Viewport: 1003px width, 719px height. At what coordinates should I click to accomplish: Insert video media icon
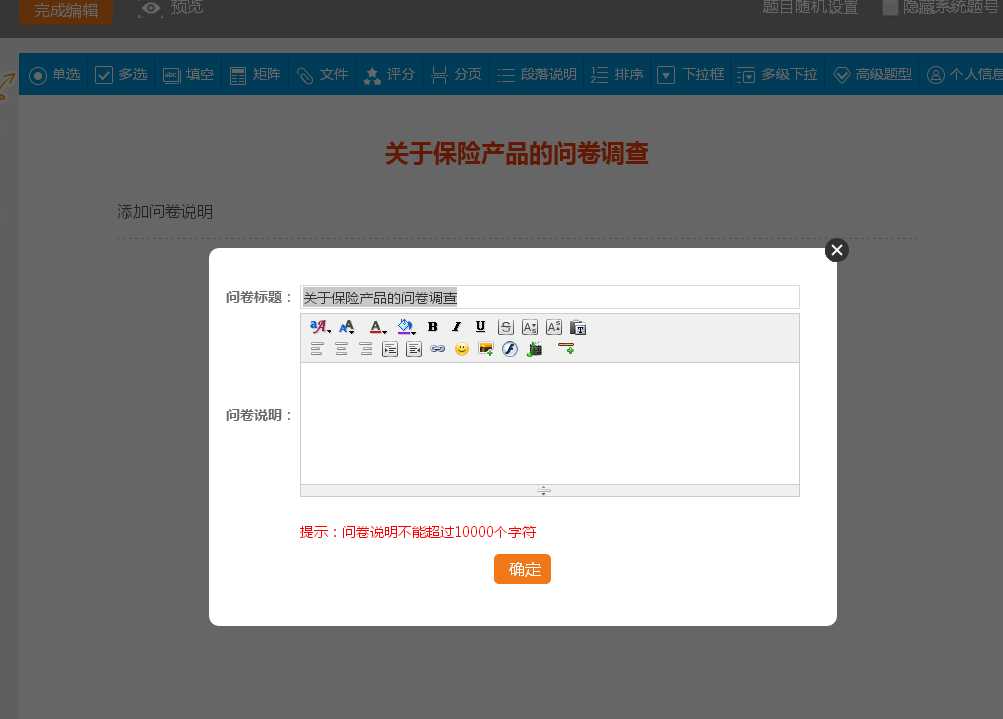pyautogui.click(x=535, y=349)
